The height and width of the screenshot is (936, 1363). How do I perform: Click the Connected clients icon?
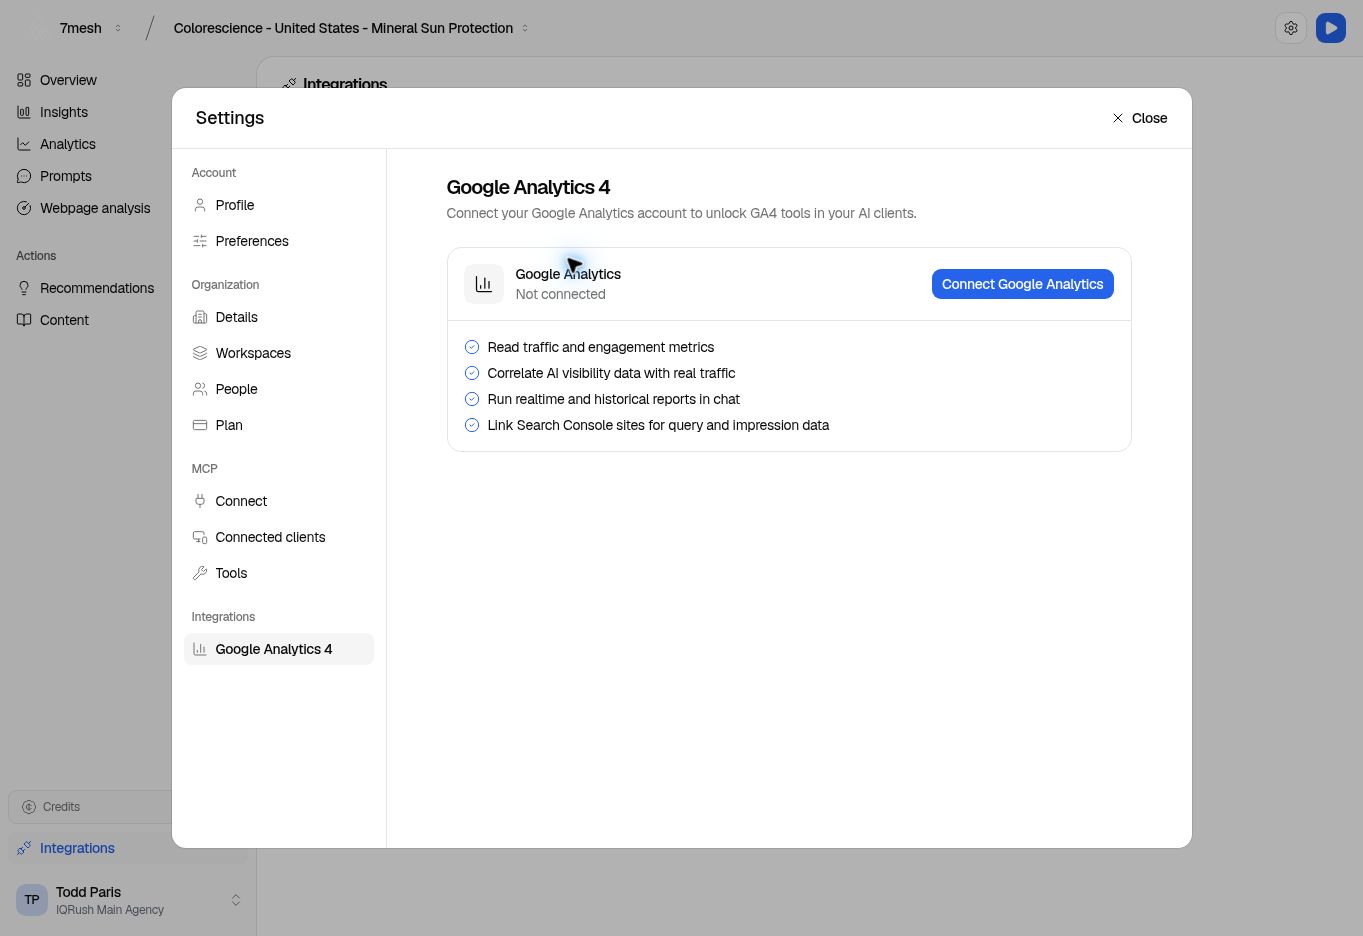tap(200, 537)
